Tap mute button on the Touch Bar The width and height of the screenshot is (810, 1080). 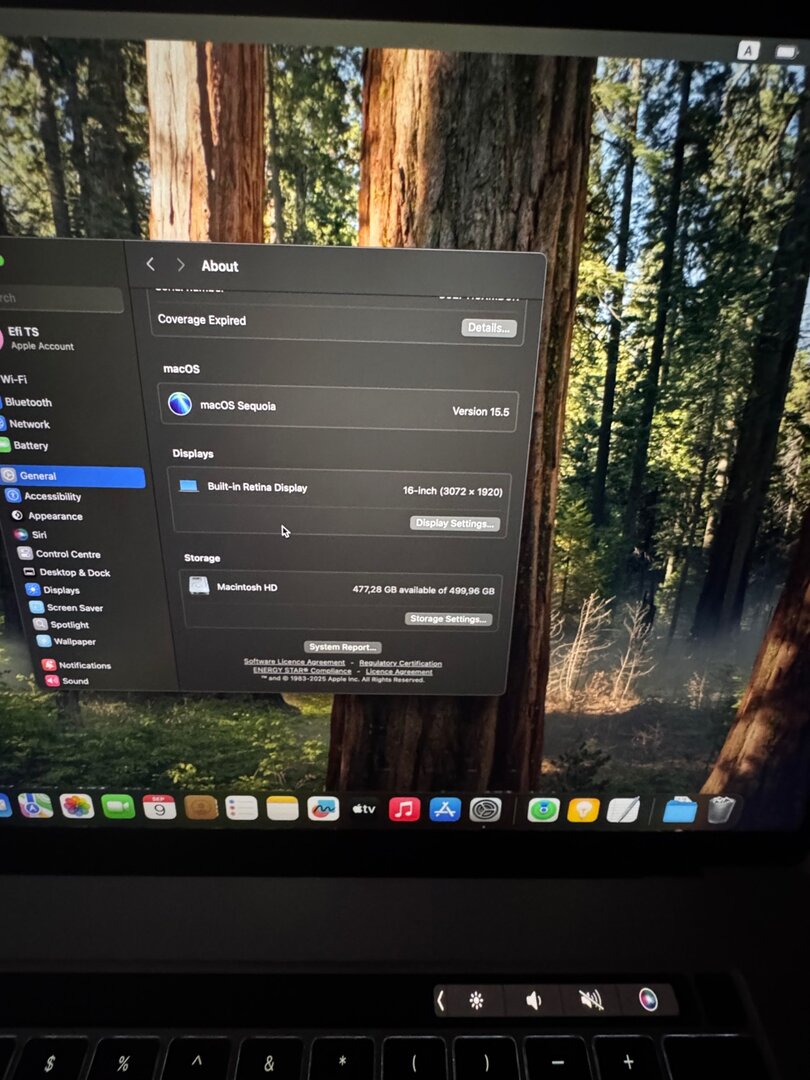tap(591, 999)
